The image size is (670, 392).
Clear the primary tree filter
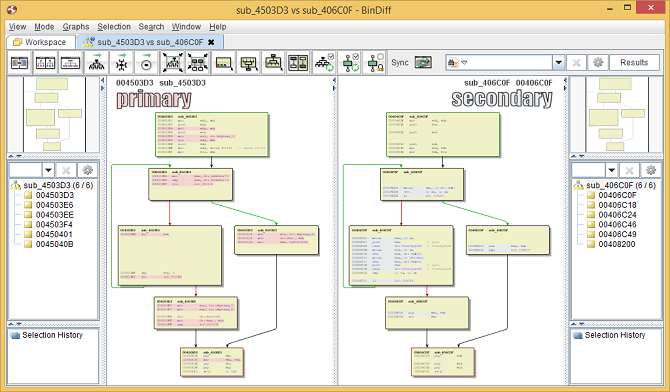66,170
